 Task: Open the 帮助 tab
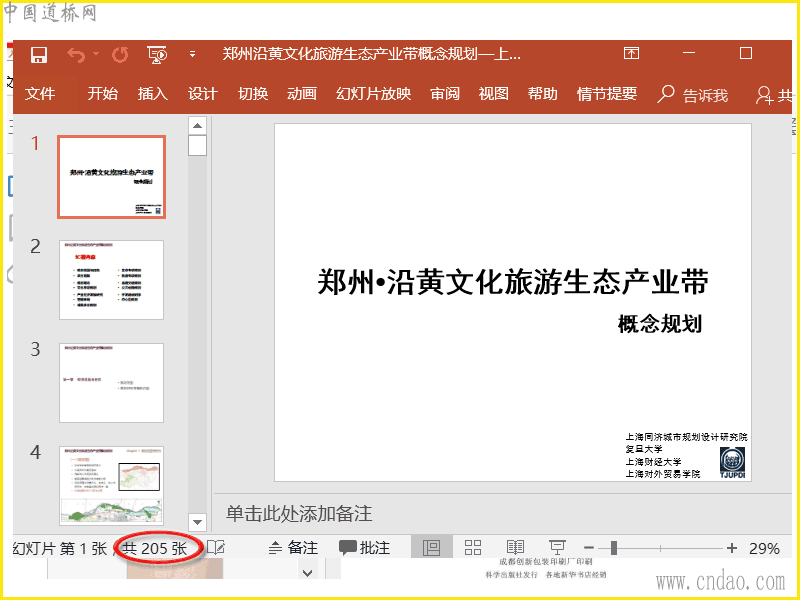pos(542,94)
